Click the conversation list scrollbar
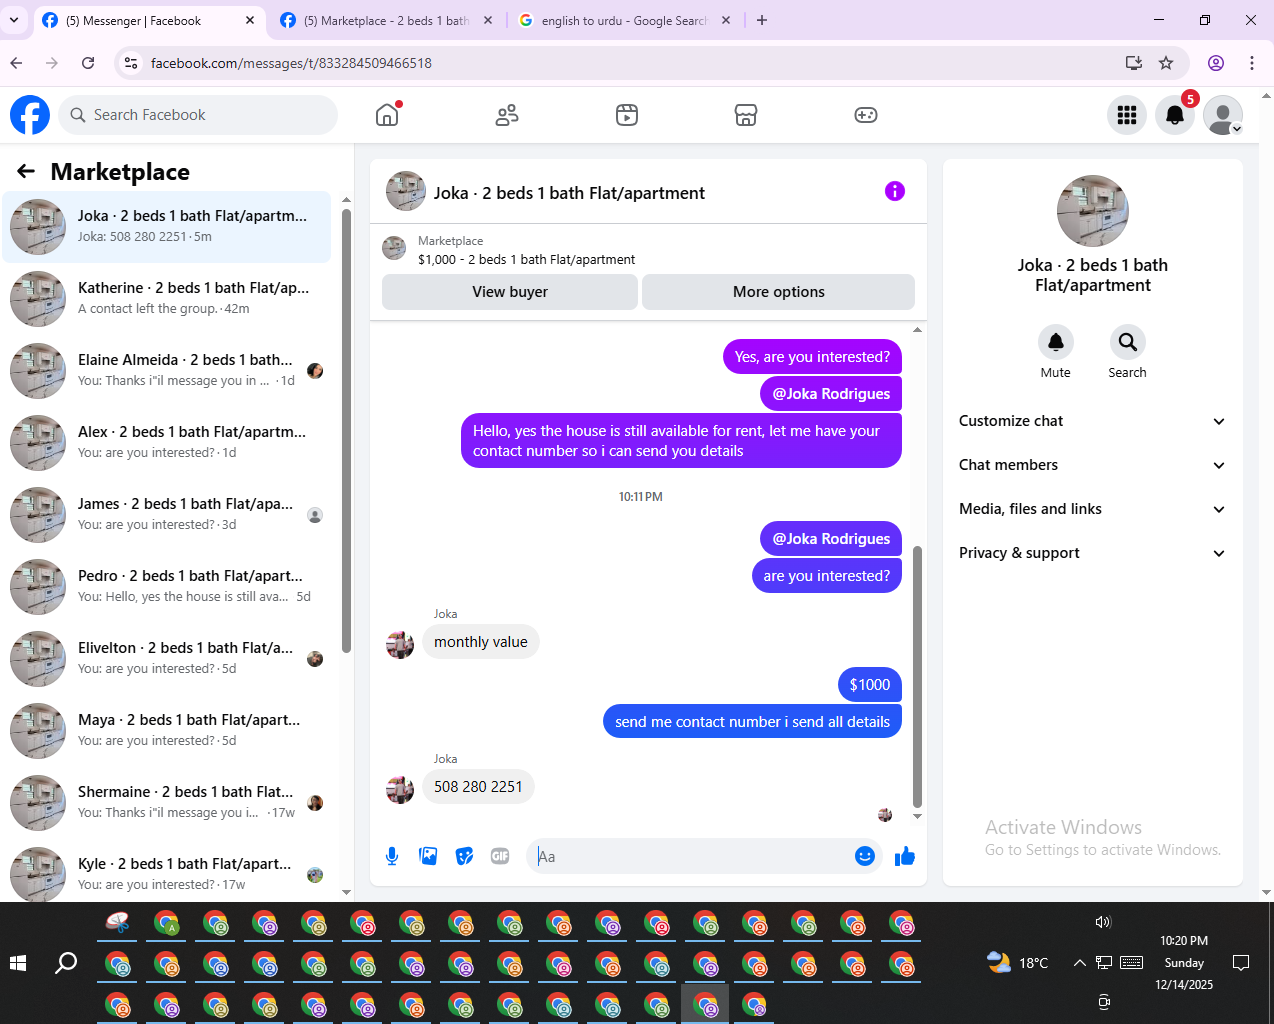 point(346,430)
